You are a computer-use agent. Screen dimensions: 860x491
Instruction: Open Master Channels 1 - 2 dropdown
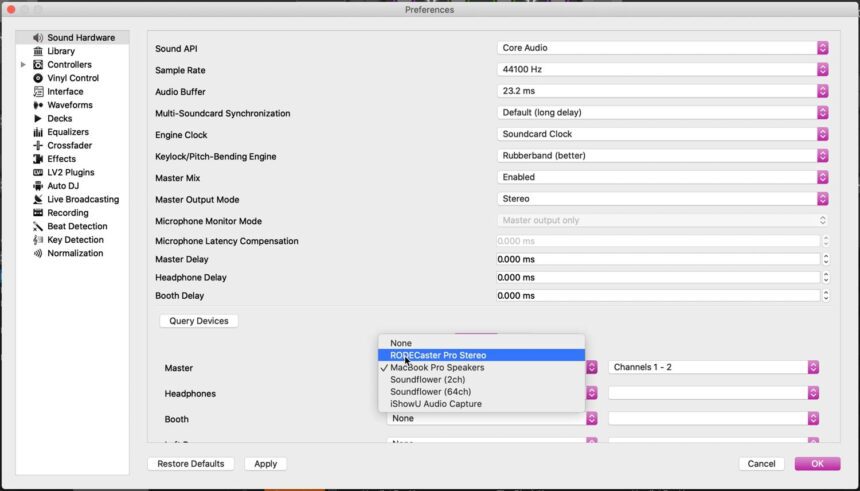pos(714,367)
